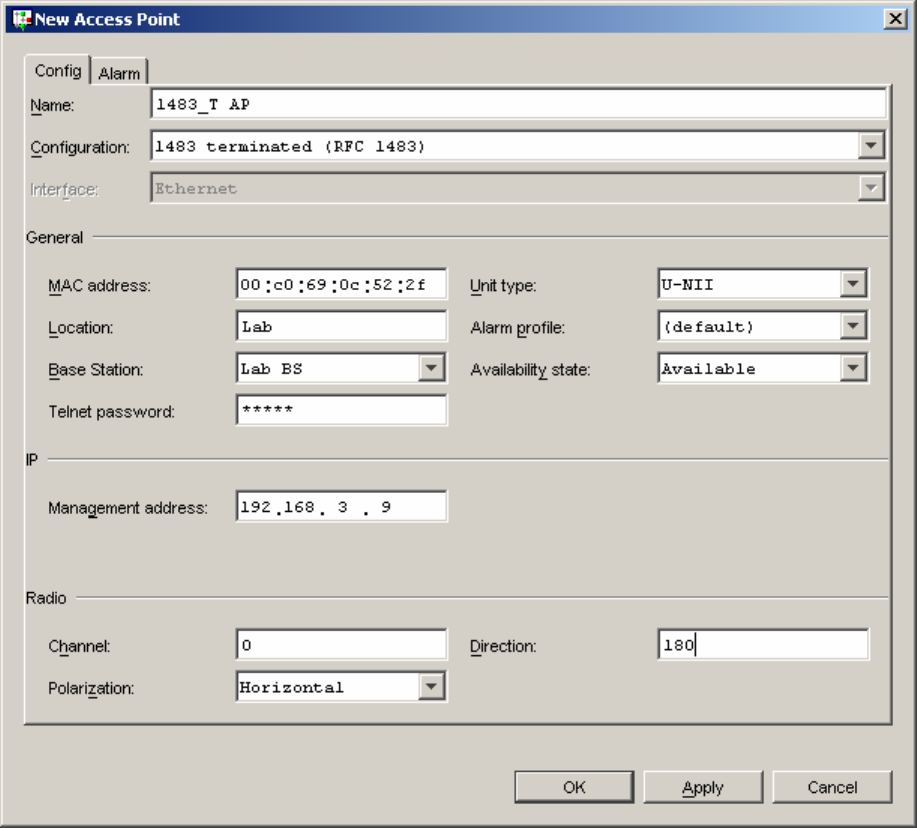Screen dimensions: 917x828
Task: Click the New Access Point title bar icon
Action: tap(21, 19)
